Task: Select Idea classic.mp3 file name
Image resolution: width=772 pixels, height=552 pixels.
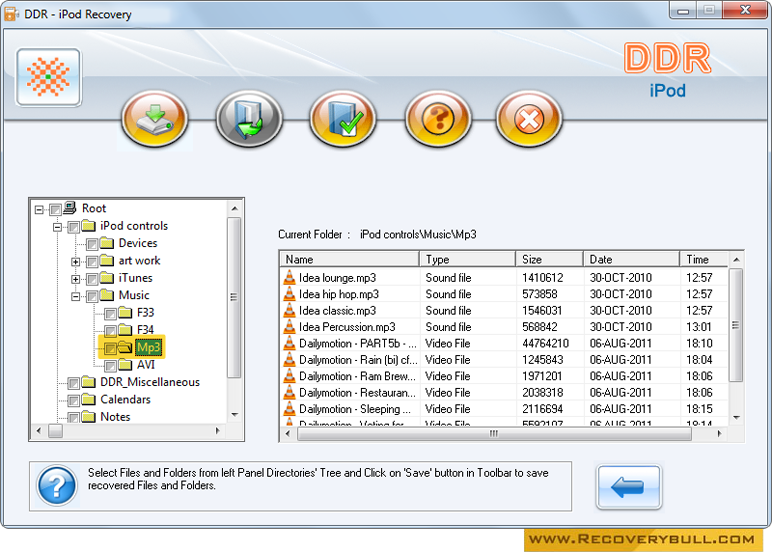Action: (337, 311)
